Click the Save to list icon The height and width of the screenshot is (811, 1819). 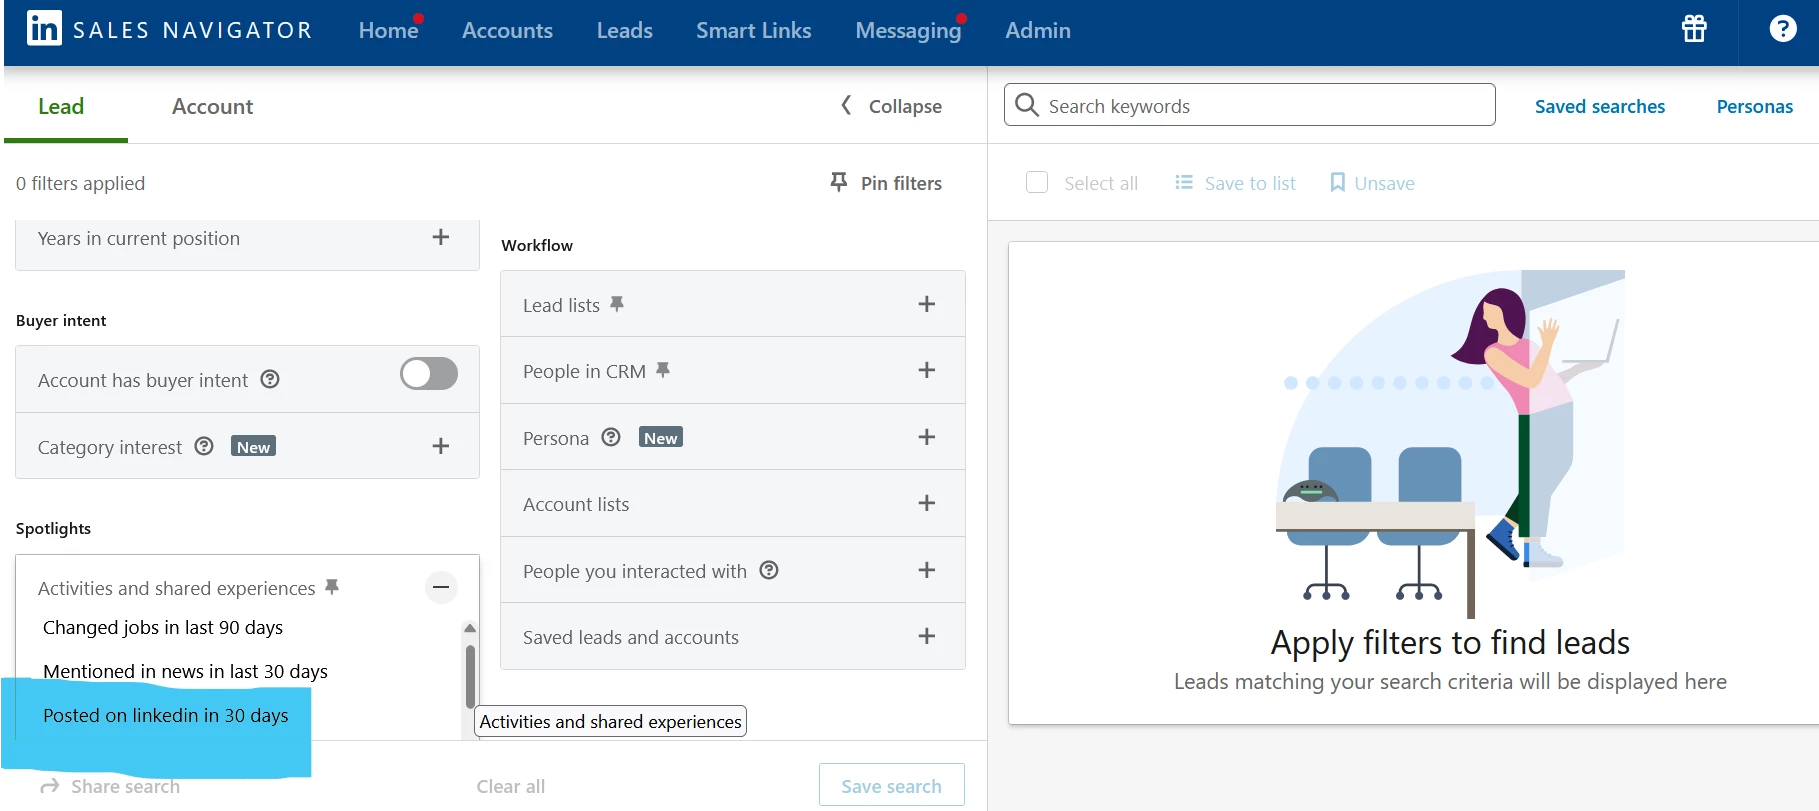click(x=1184, y=182)
